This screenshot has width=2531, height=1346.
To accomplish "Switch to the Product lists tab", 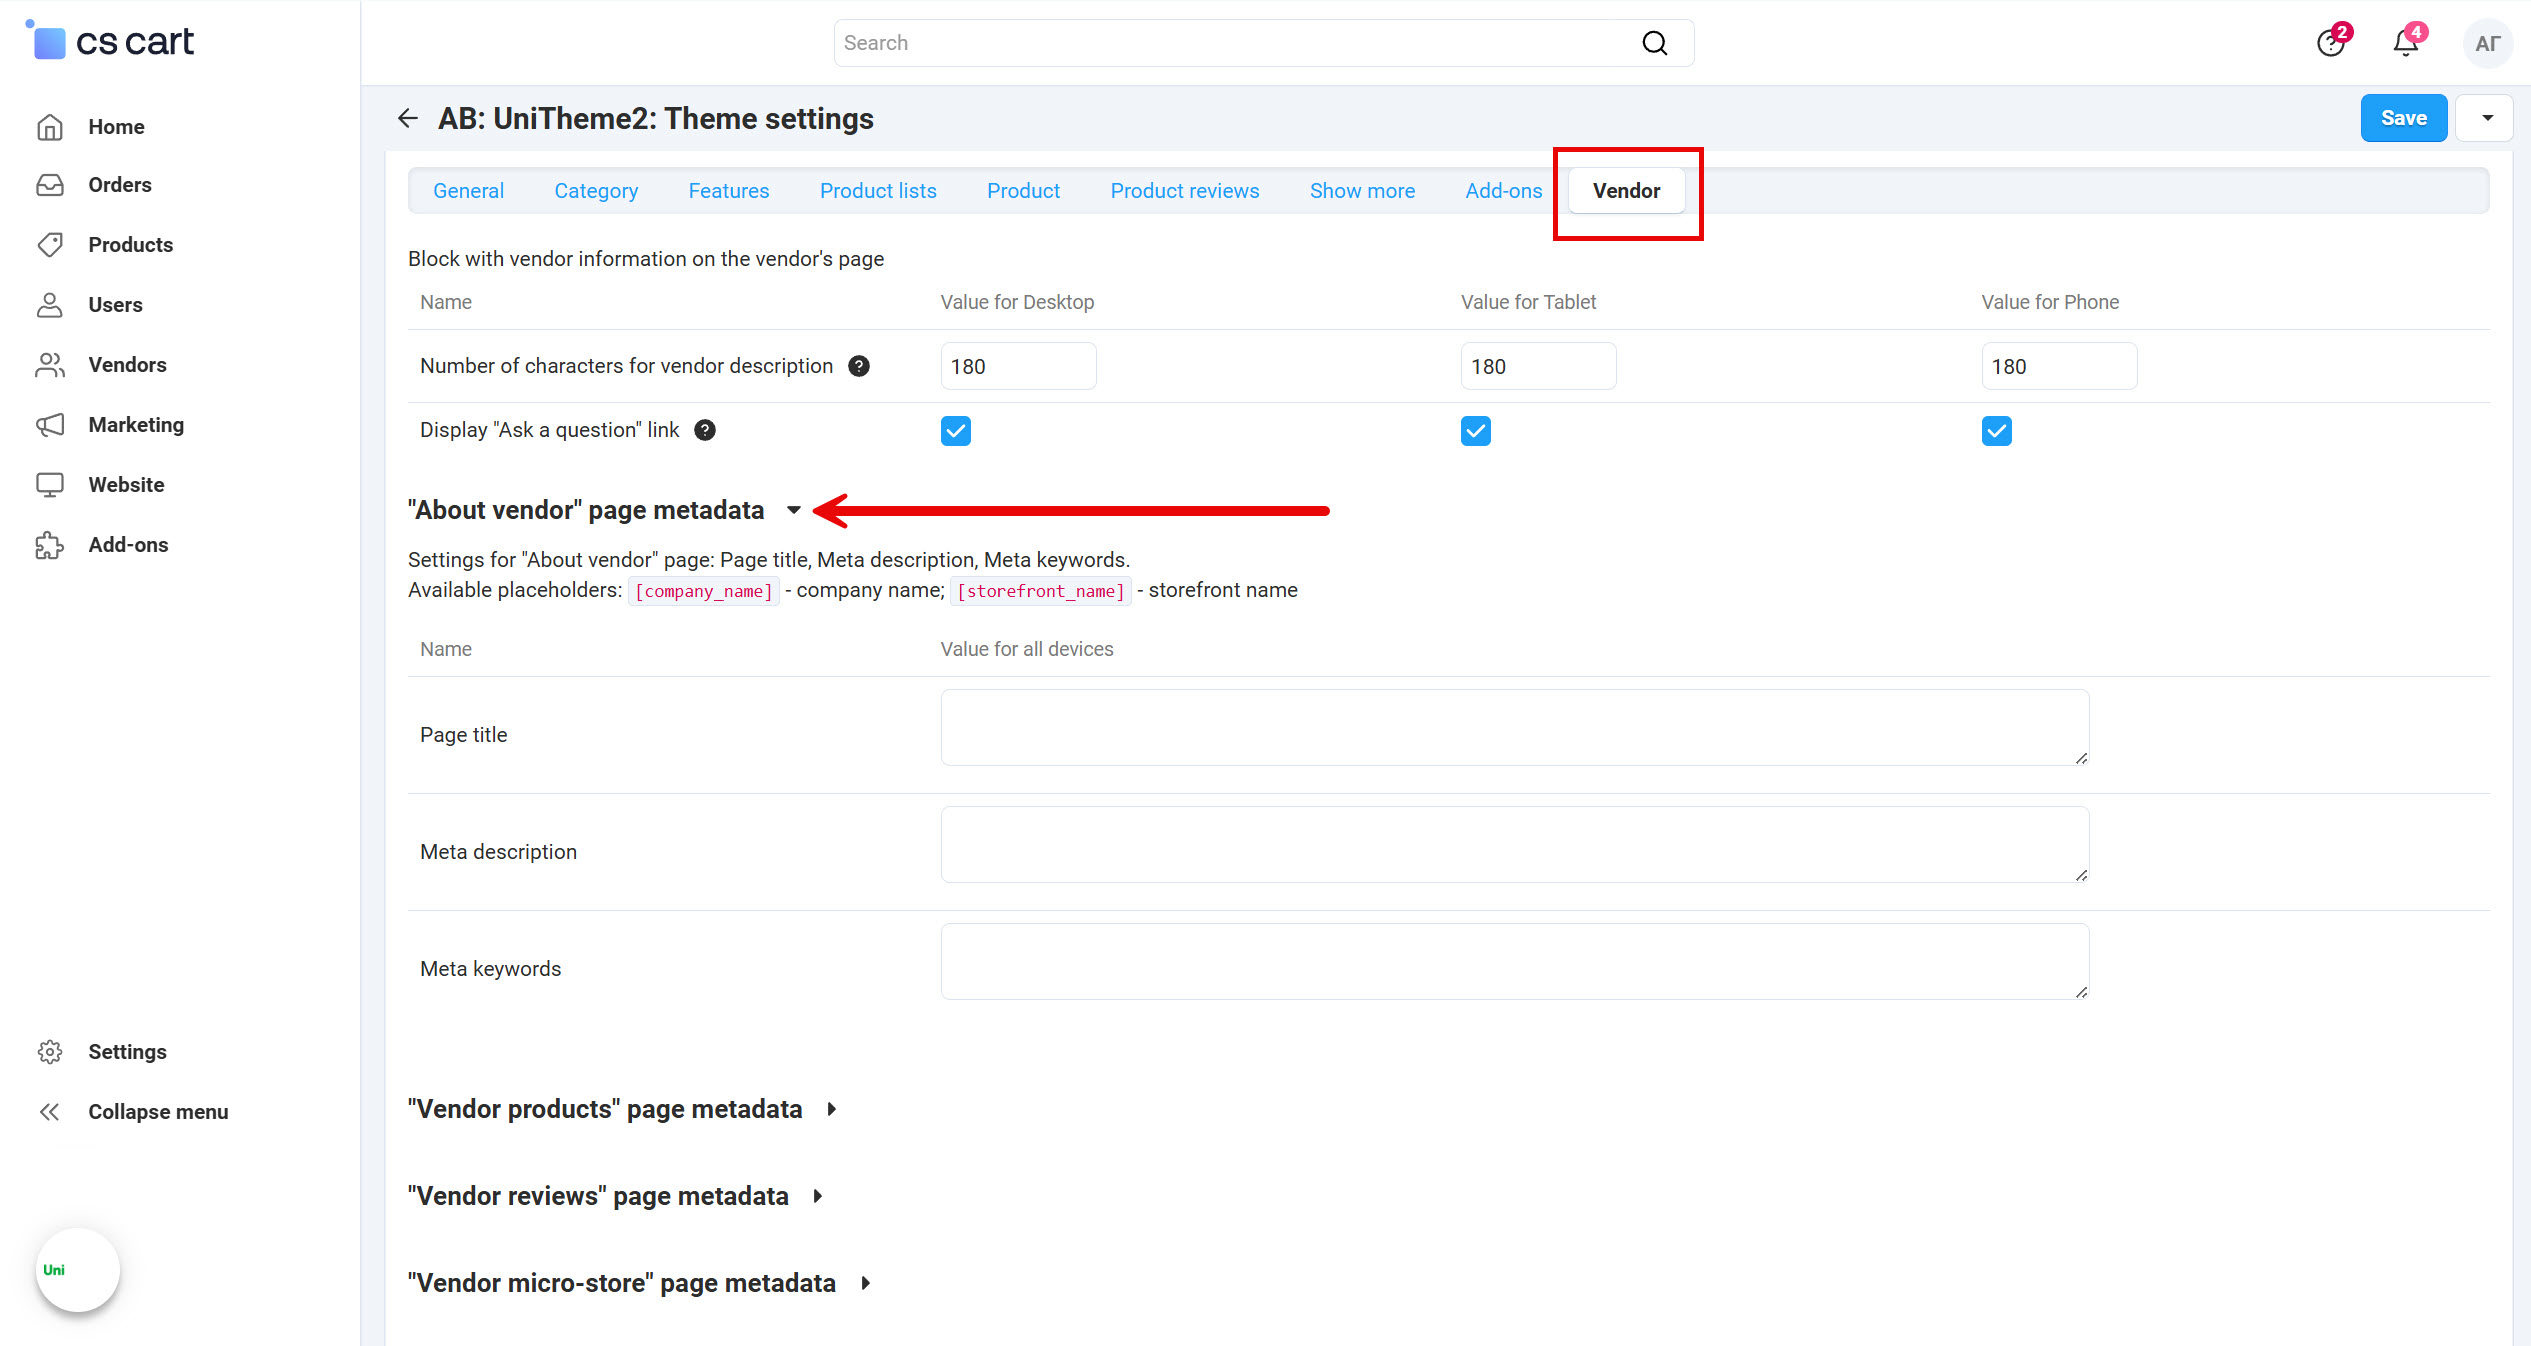I will coord(878,191).
